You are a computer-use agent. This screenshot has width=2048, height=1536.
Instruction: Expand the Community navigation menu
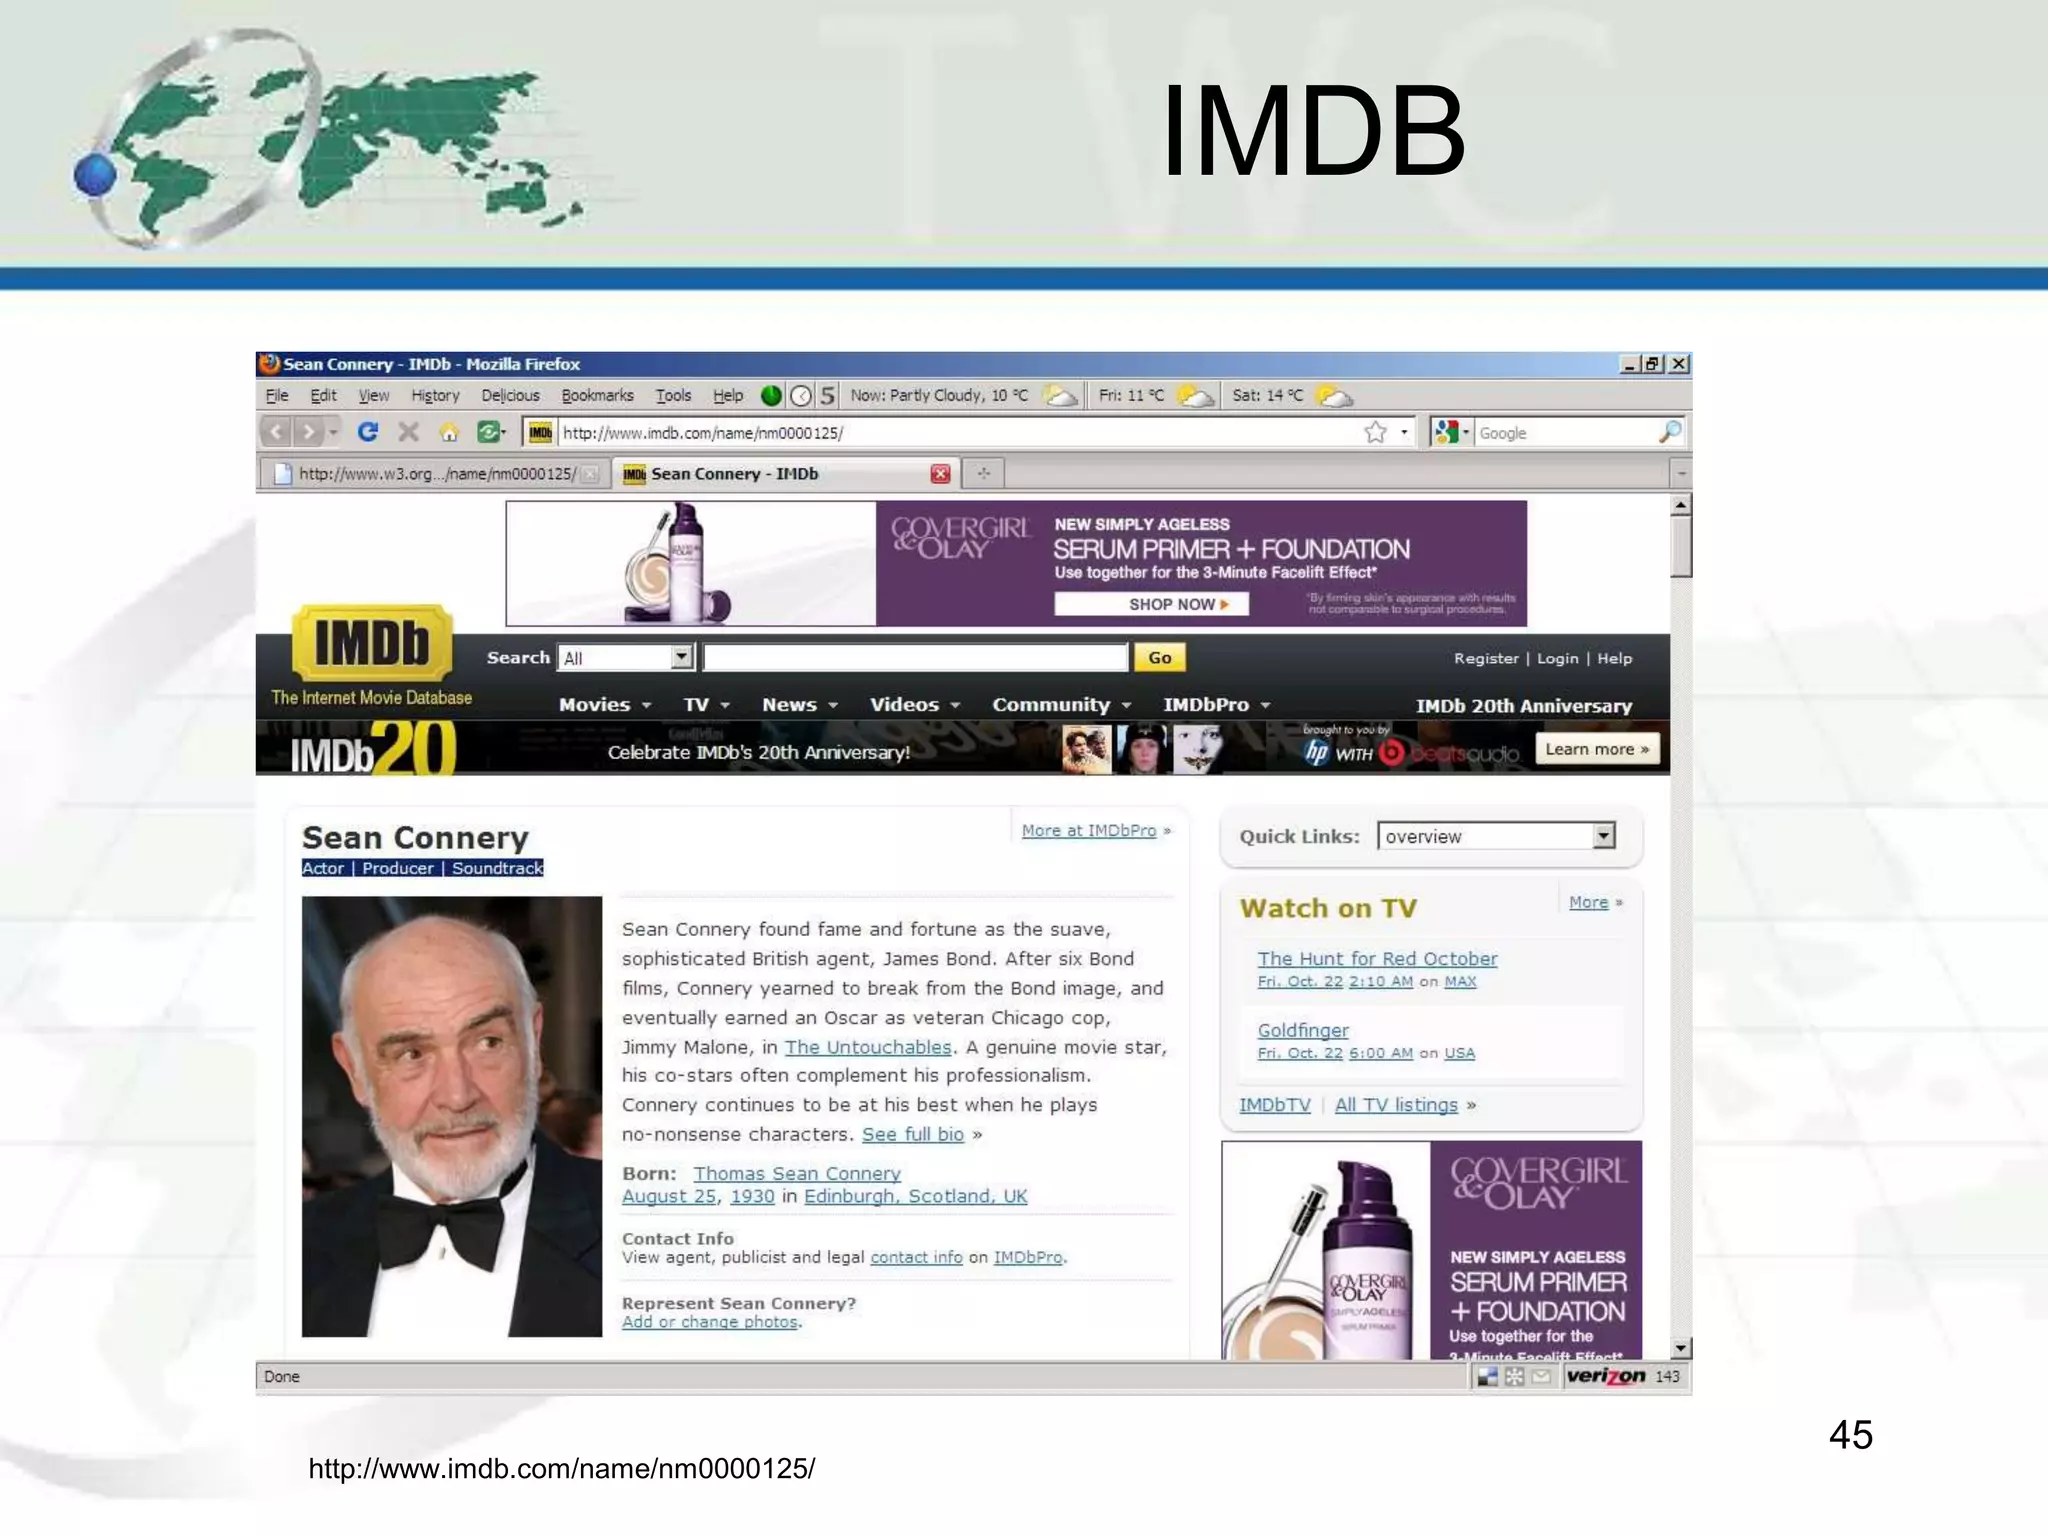1062,705
